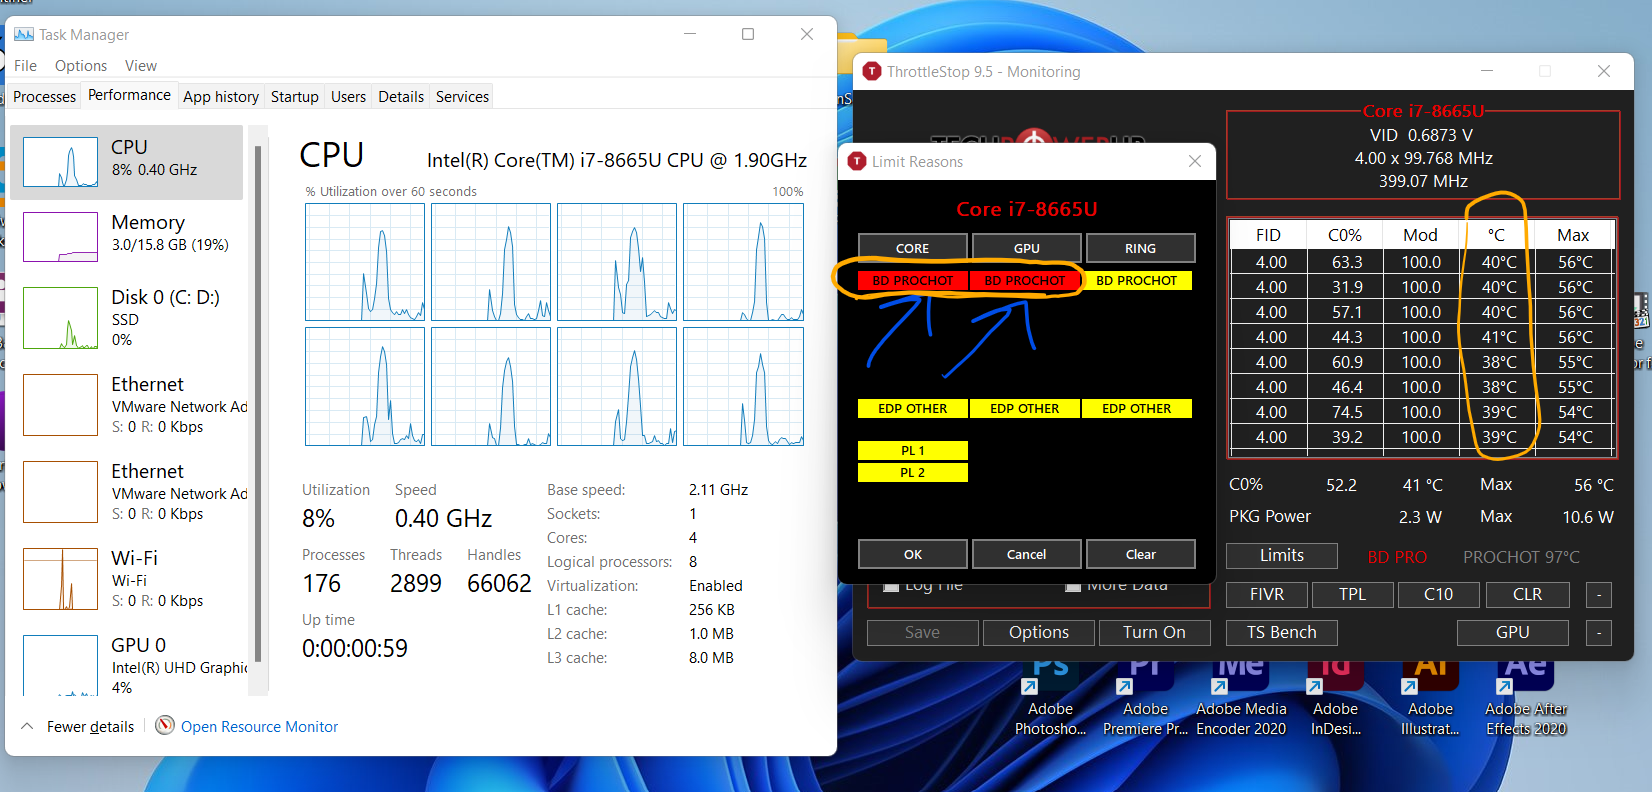Click the yellow PL 2 indicator
Viewport: 1652px width, 792px height.
pyautogui.click(x=913, y=472)
